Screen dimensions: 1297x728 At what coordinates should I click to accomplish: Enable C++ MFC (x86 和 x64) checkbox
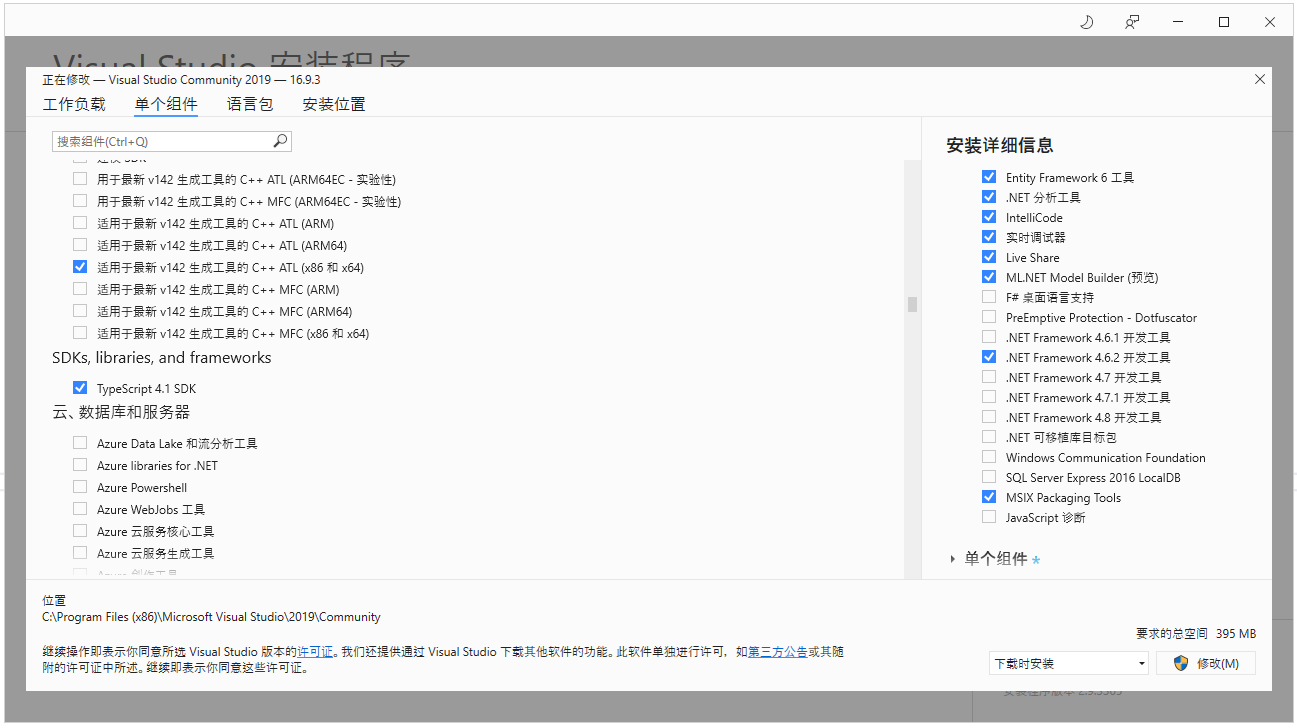tap(80, 333)
